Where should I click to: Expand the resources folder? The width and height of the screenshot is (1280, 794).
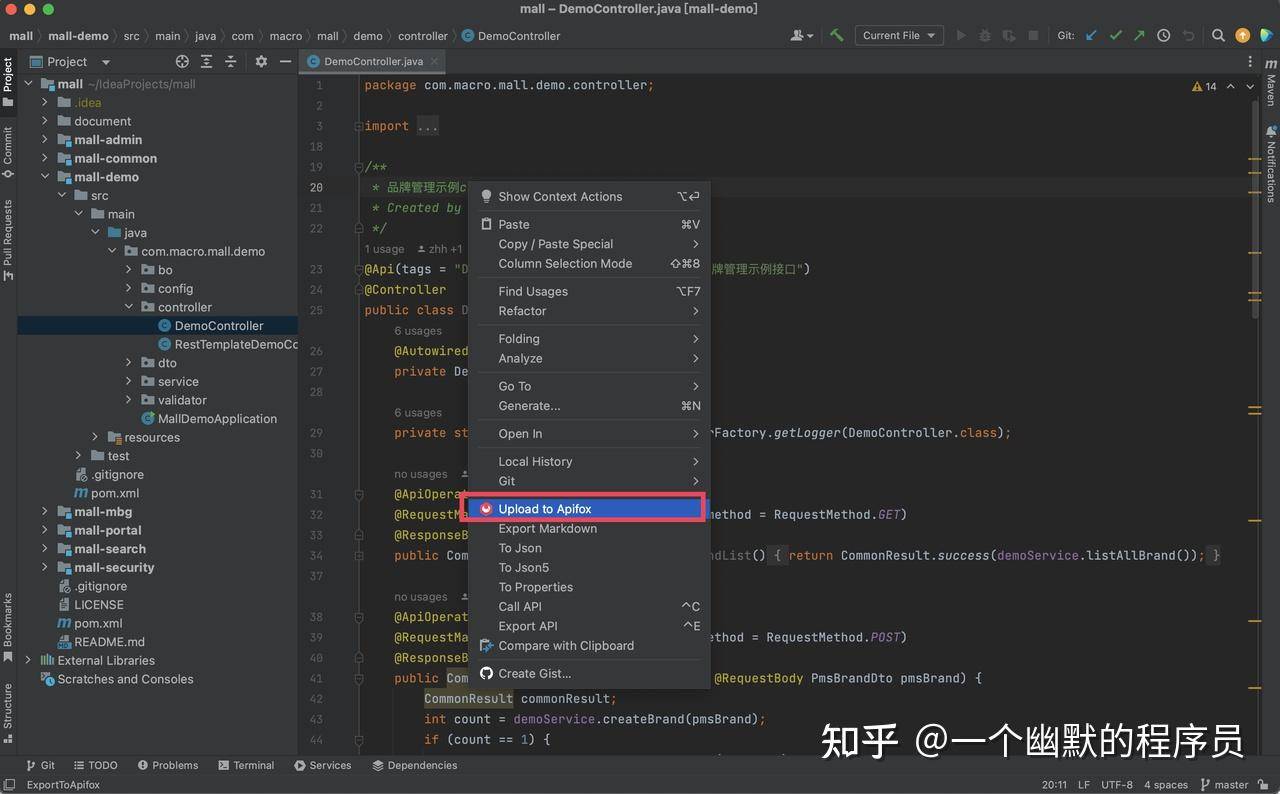(95, 437)
